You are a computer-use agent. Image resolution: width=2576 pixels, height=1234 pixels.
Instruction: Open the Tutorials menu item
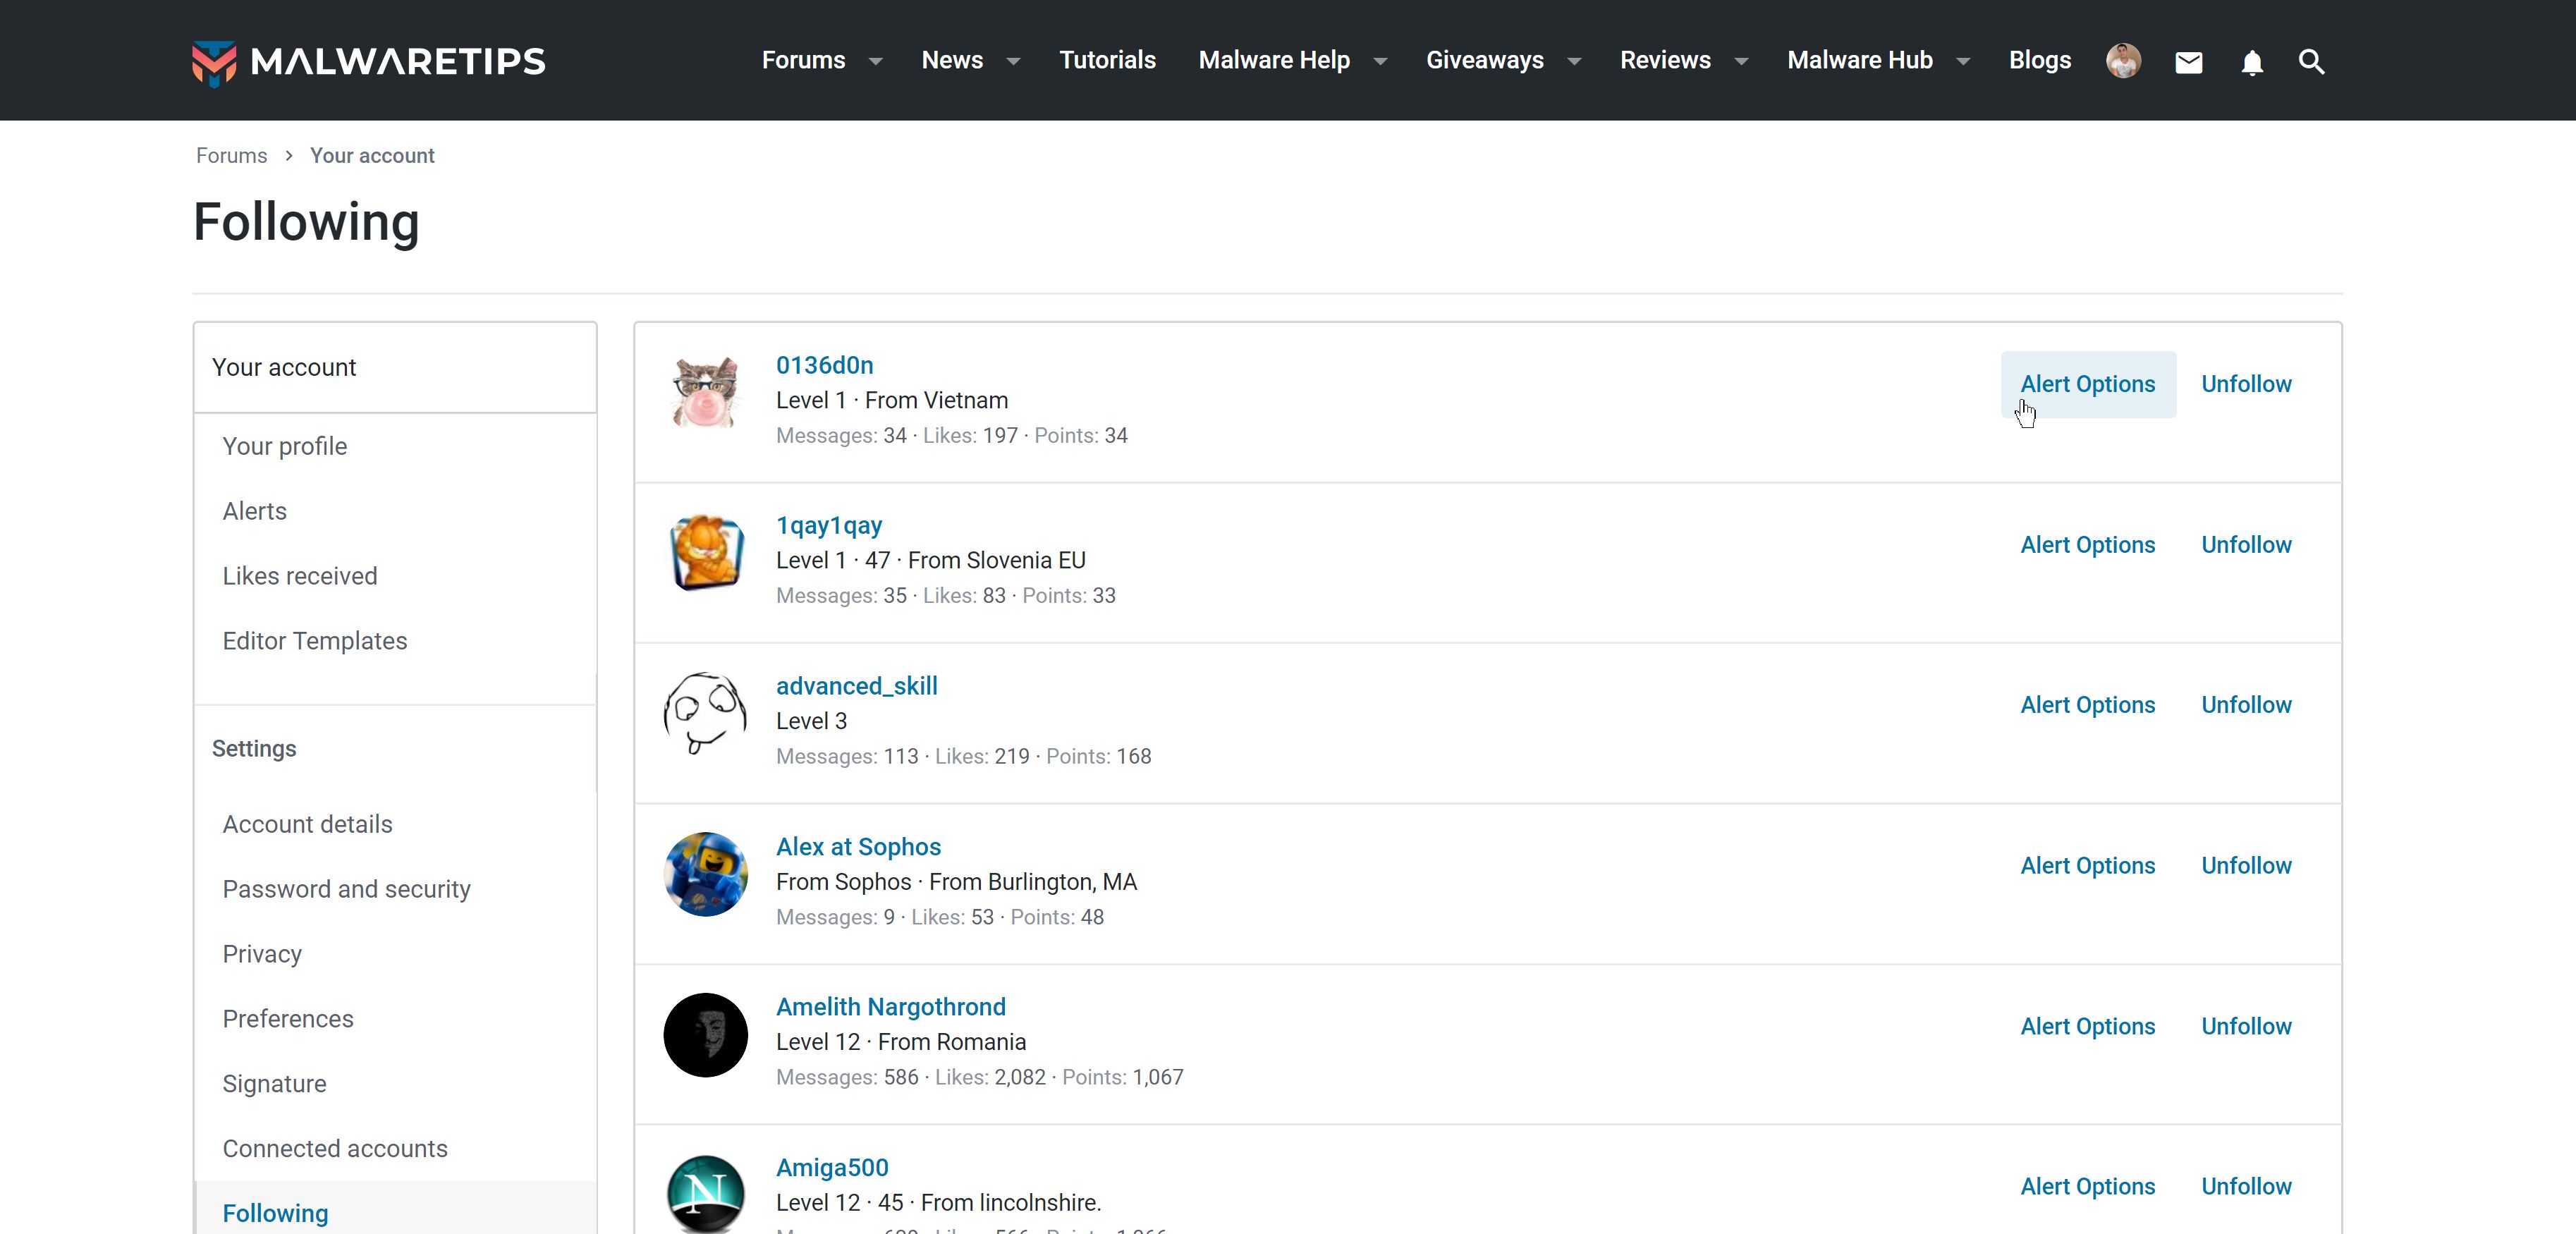click(x=1107, y=60)
